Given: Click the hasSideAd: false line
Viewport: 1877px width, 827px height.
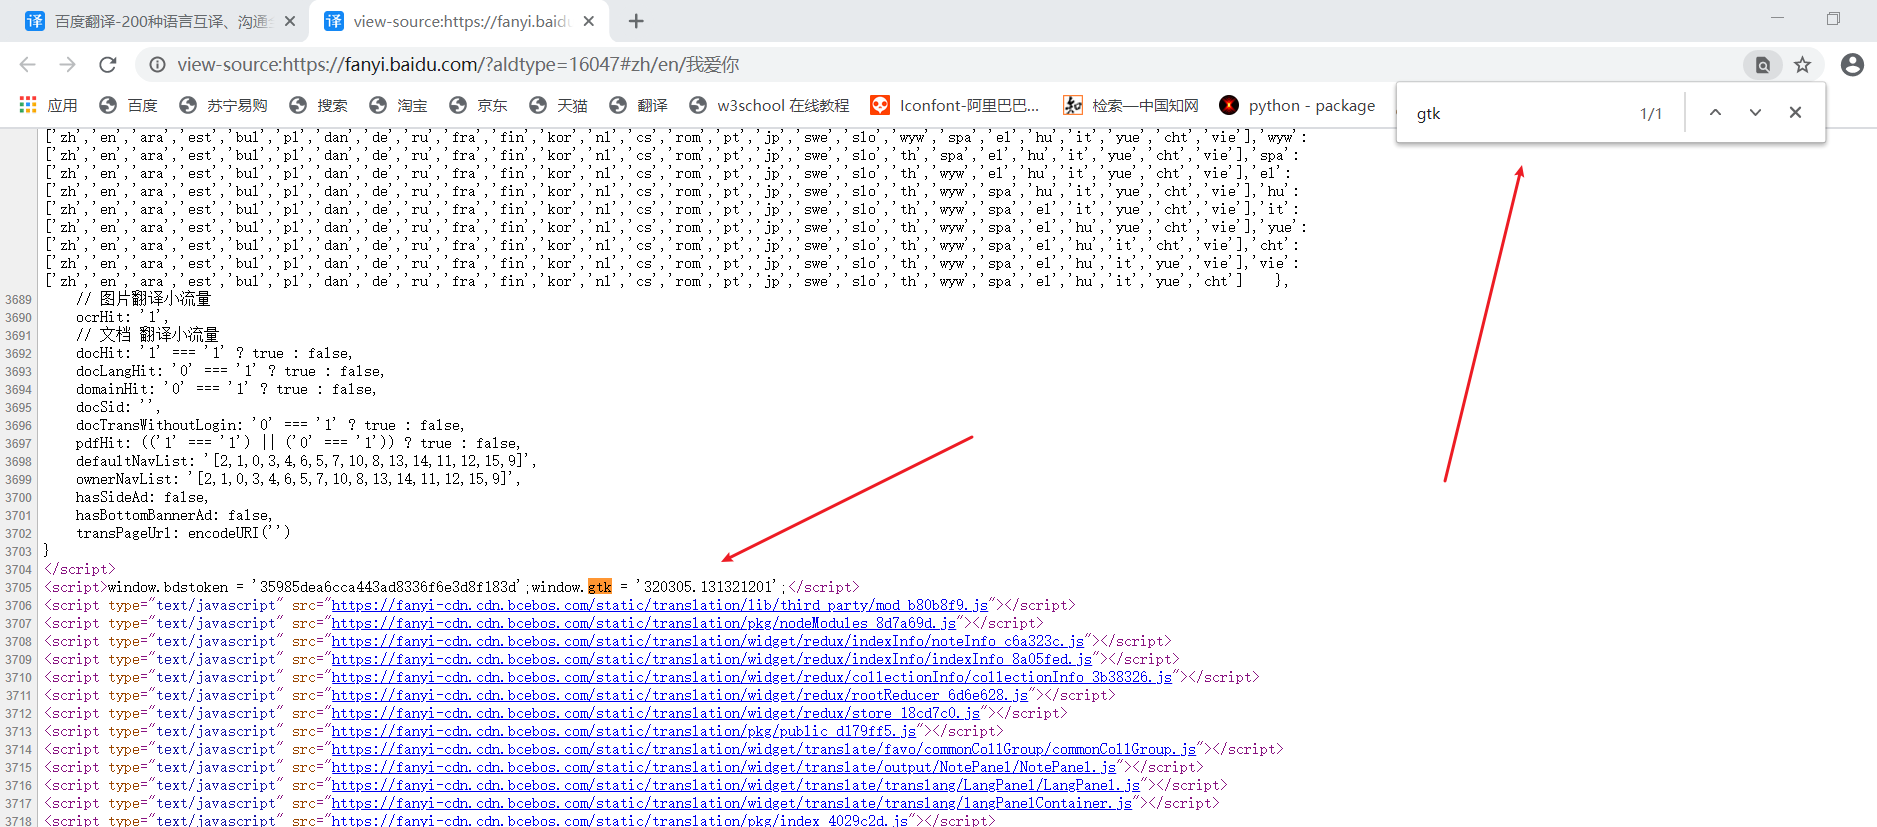Looking at the screenshot, I should pyautogui.click(x=142, y=497).
